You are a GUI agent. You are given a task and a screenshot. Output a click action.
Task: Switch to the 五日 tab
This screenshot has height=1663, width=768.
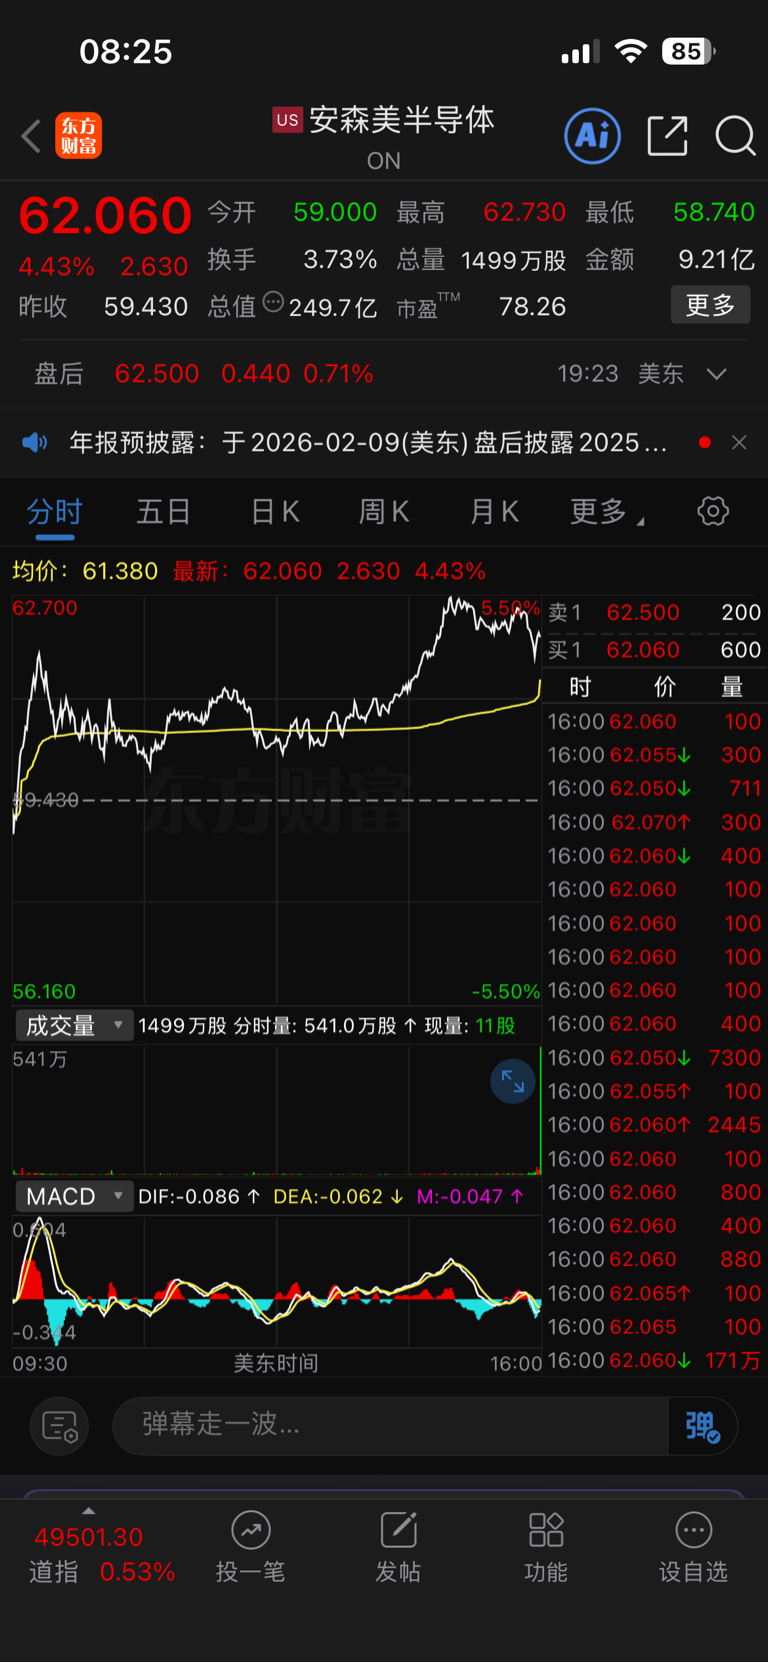(163, 512)
